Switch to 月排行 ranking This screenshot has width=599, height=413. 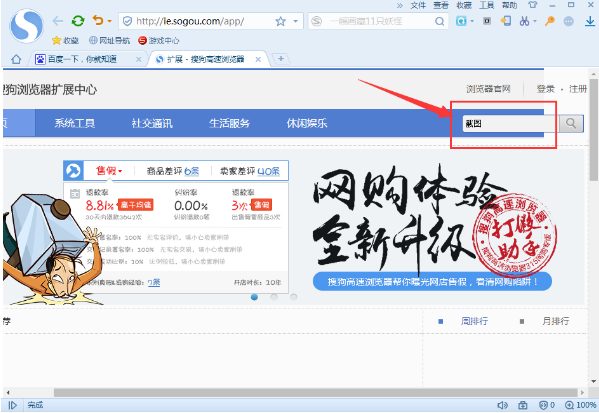tap(555, 321)
